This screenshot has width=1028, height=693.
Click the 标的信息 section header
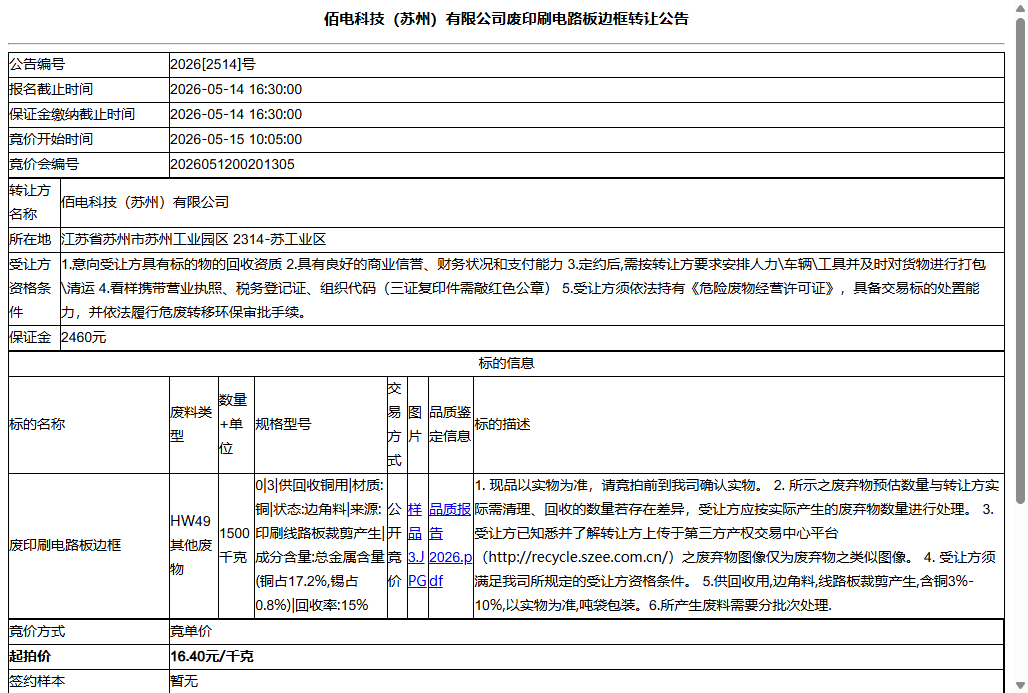(x=506, y=363)
